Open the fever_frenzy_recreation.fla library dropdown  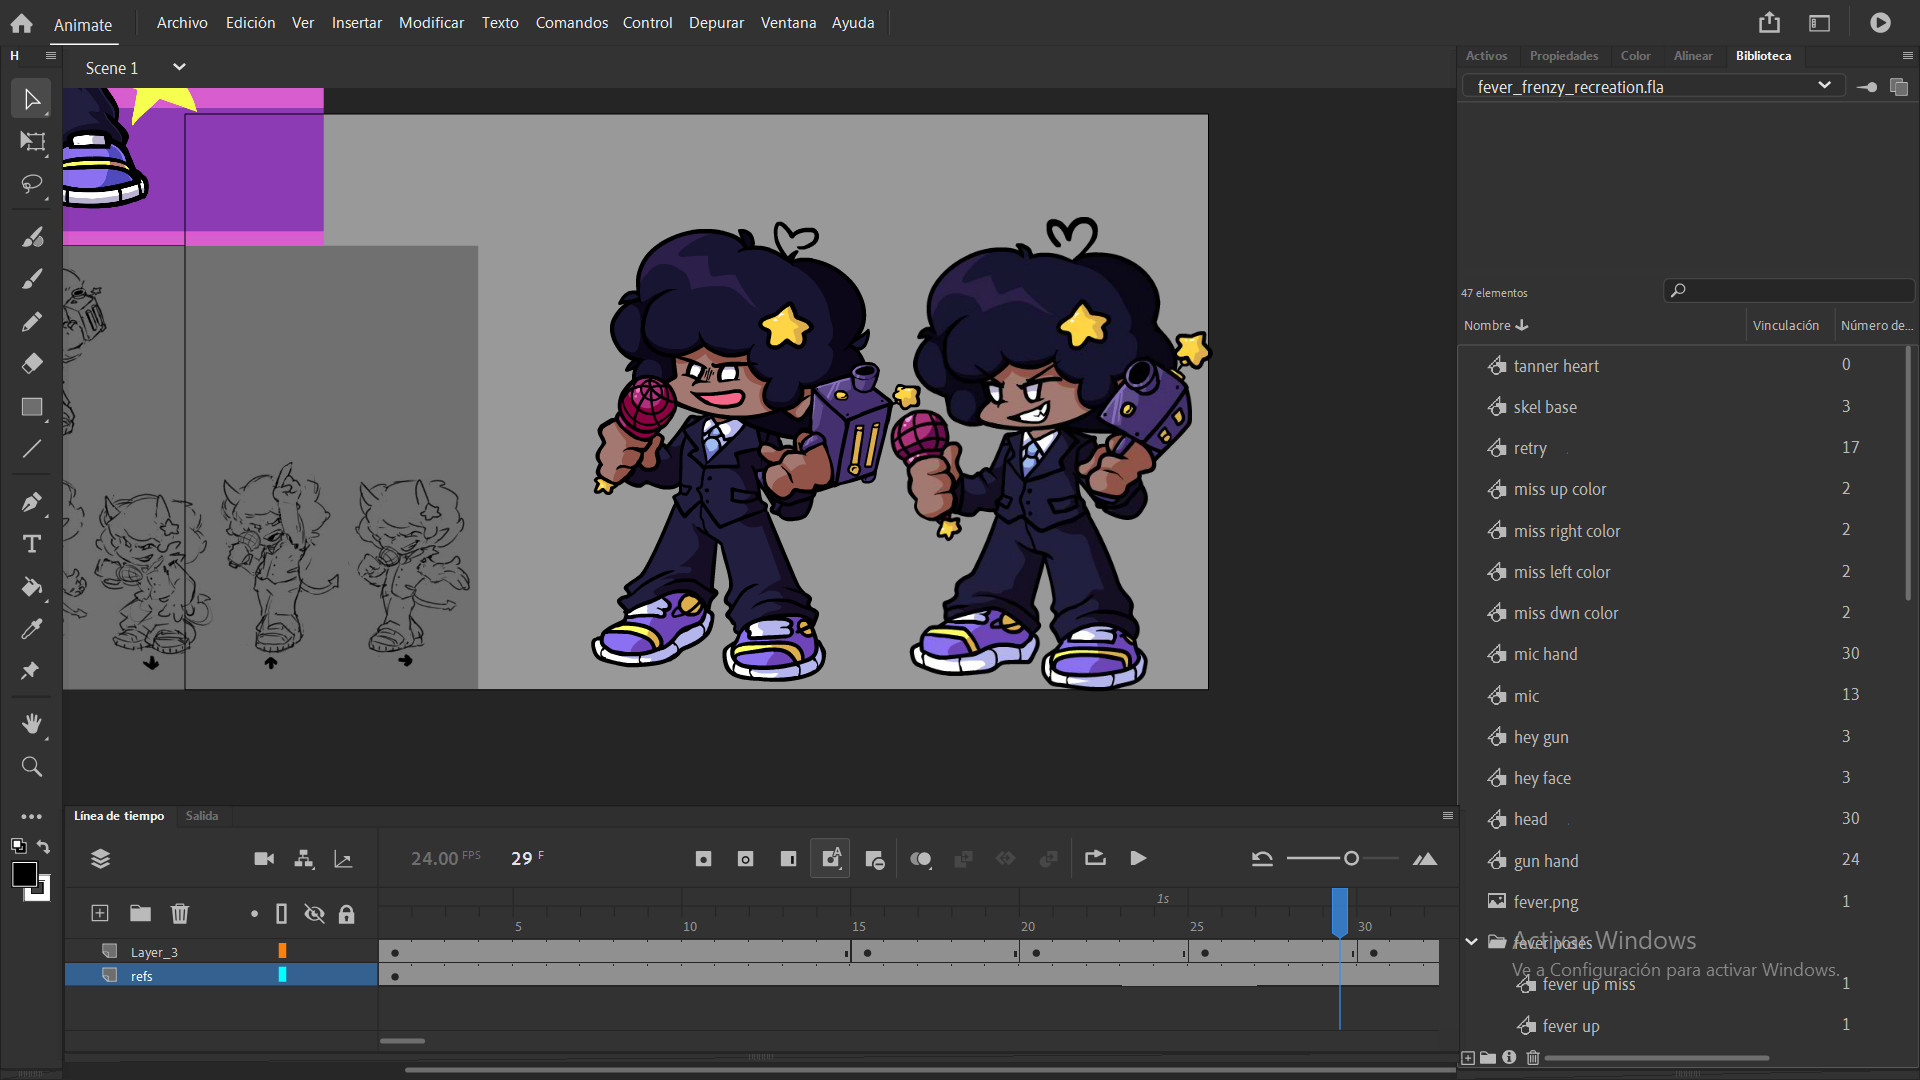click(1826, 86)
